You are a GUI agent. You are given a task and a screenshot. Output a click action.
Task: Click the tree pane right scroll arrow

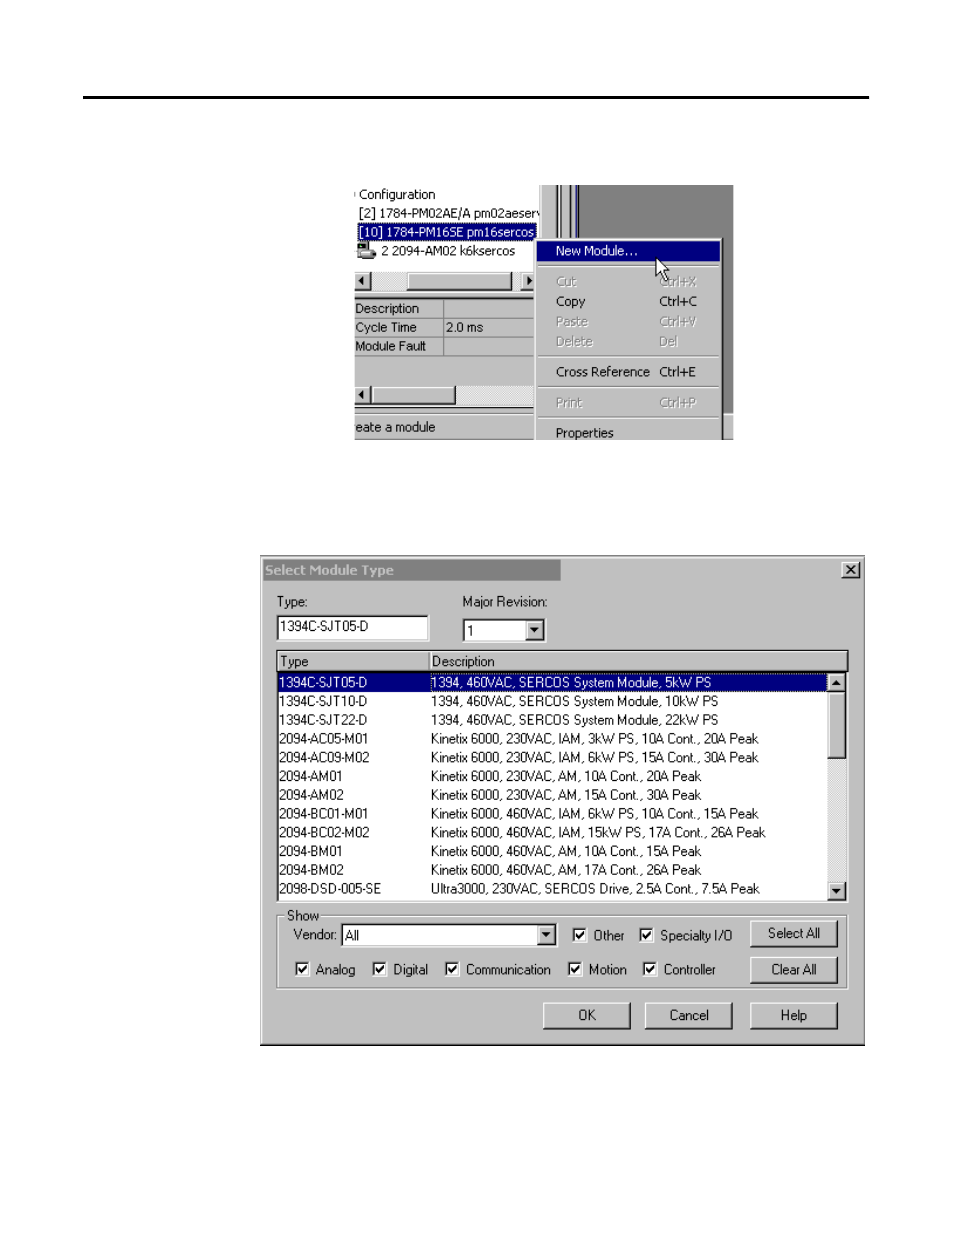(x=528, y=282)
